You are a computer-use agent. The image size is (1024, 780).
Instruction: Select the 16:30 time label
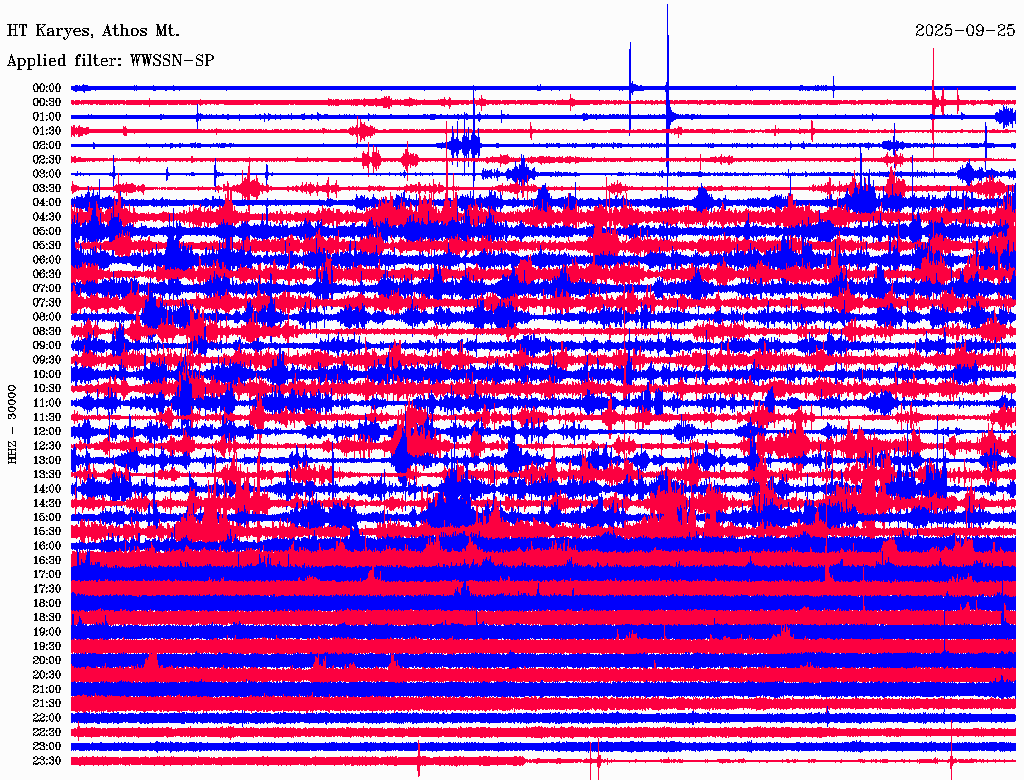pos(46,561)
